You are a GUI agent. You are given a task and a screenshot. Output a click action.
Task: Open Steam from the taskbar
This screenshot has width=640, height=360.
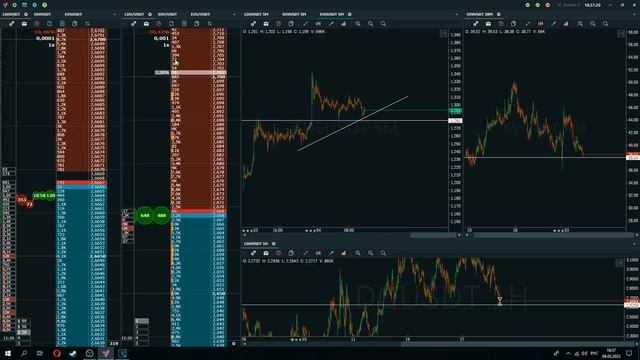73,353
